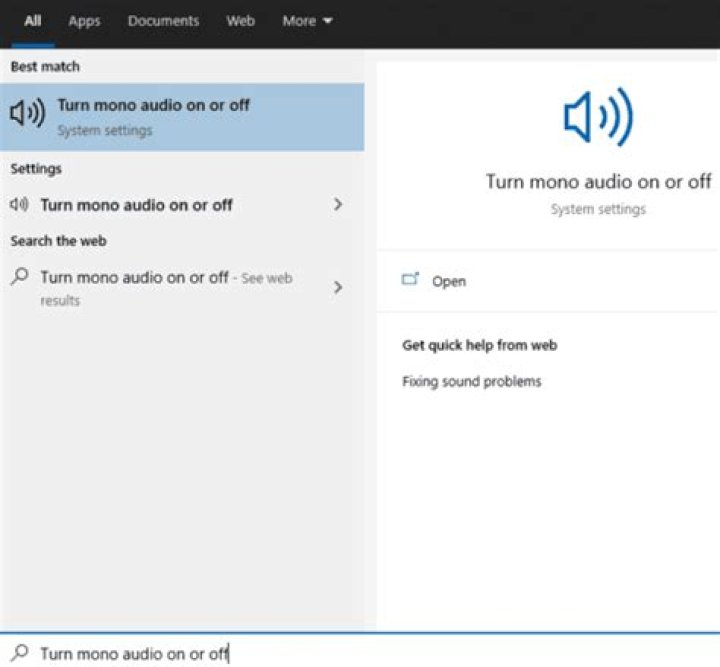The image size is (720, 667).
Task: Expand the Settings result chevron arrow
Action: click(337, 205)
